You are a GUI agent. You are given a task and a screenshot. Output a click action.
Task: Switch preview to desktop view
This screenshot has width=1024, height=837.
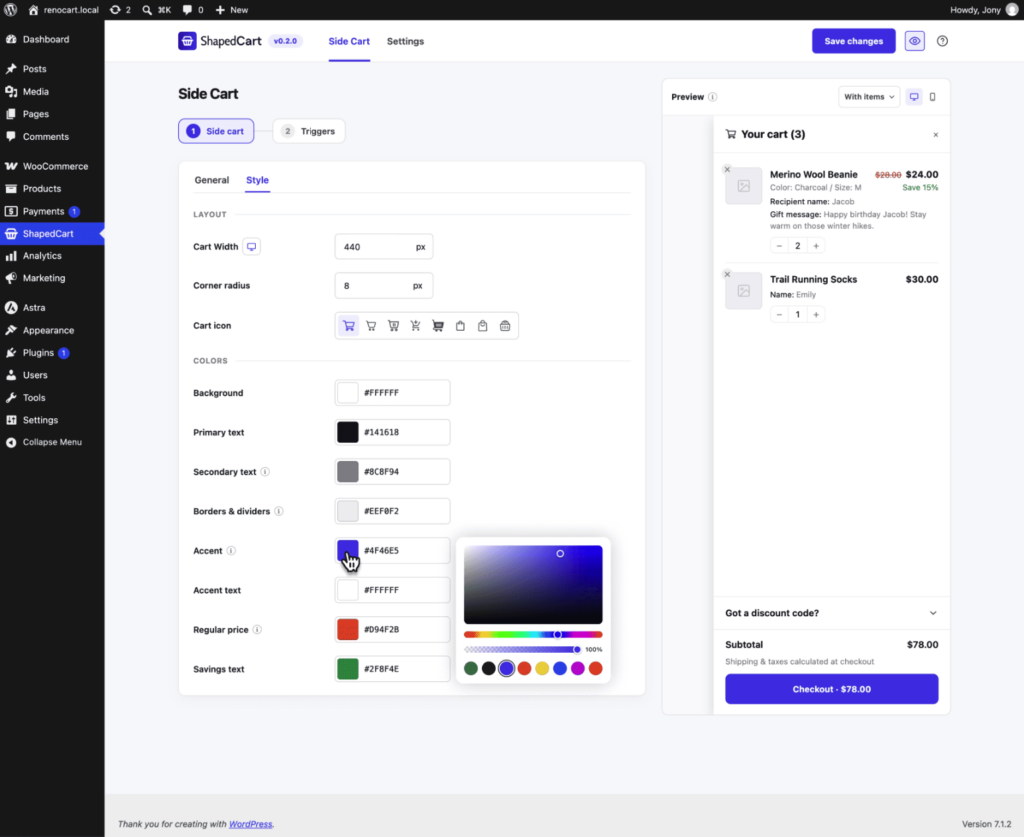(x=914, y=97)
